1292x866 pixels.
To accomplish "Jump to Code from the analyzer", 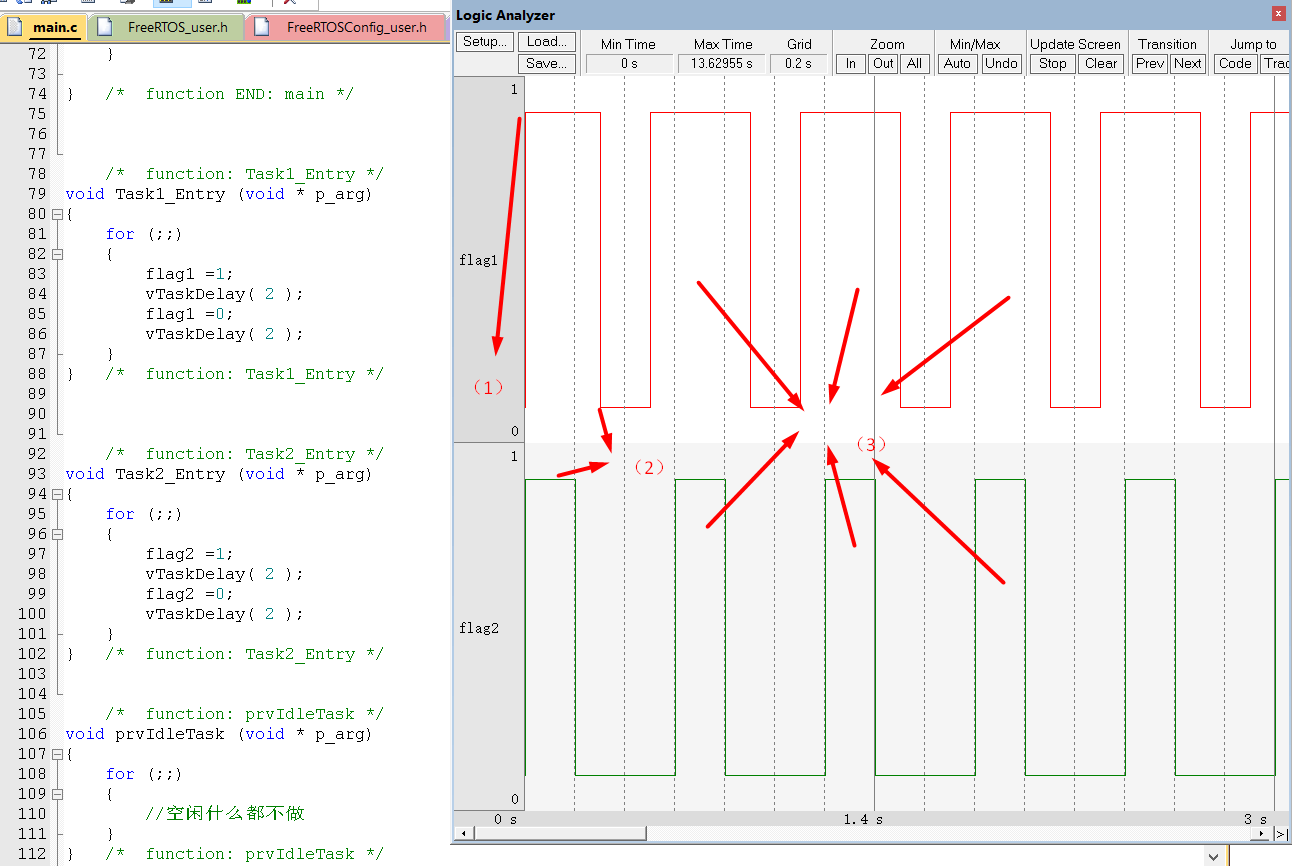I will click(1235, 64).
